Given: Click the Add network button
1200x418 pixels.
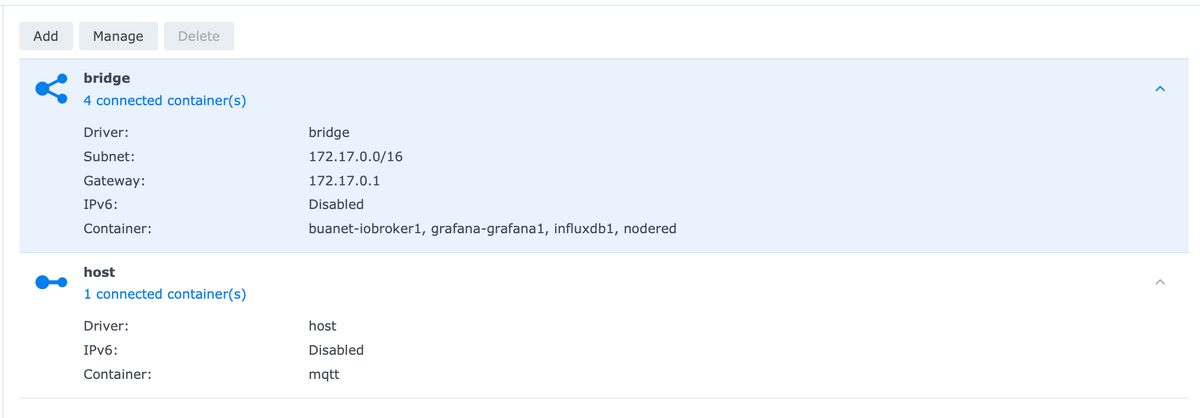Looking at the screenshot, I should click(46, 36).
